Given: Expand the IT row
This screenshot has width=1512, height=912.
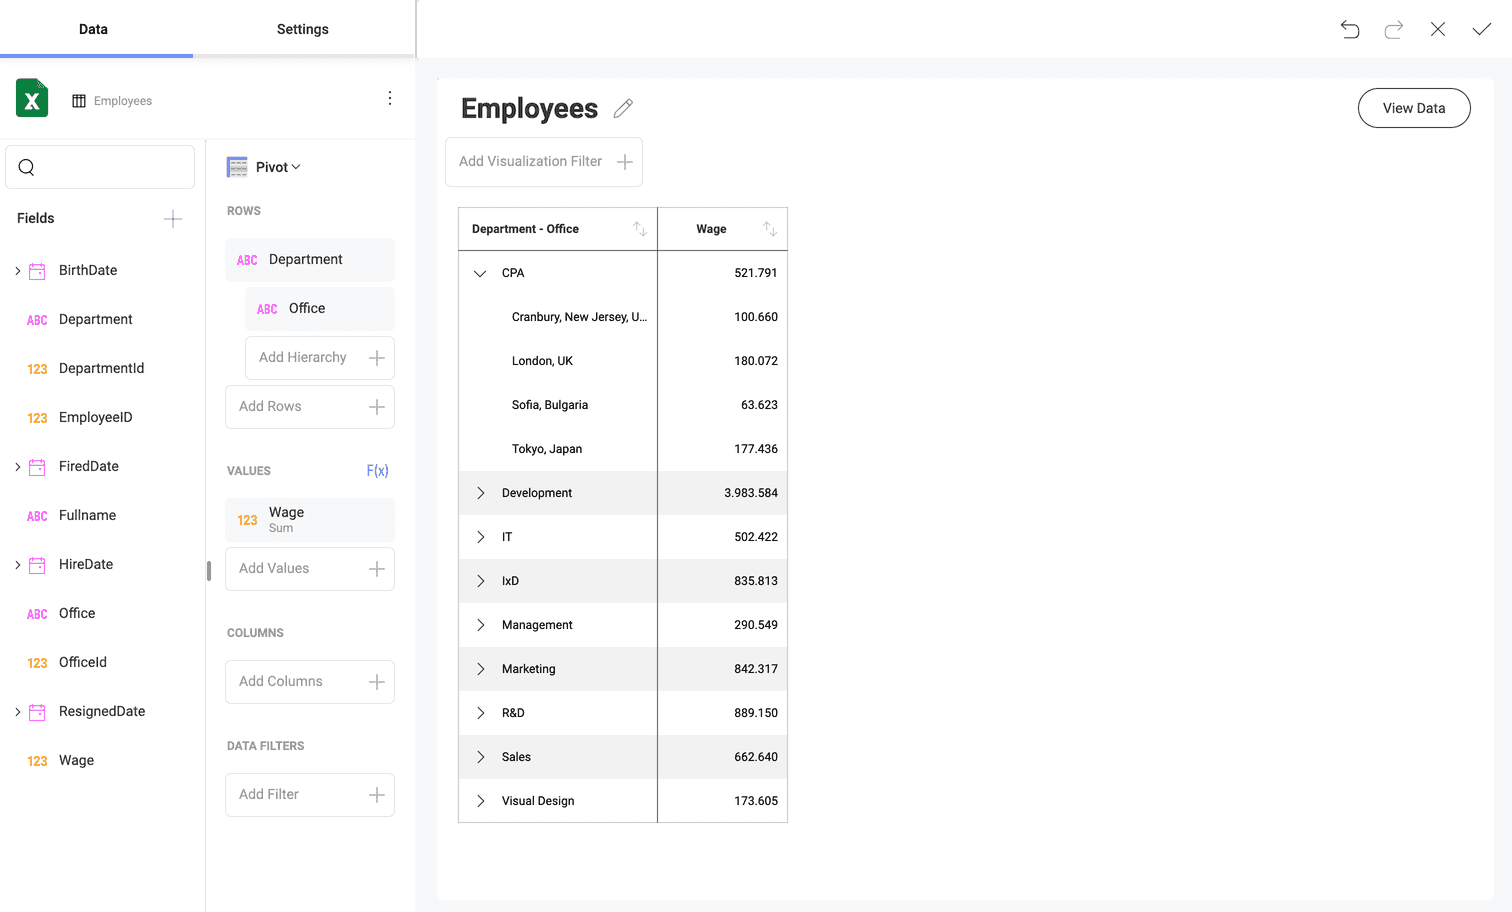Looking at the screenshot, I should 480,537.
